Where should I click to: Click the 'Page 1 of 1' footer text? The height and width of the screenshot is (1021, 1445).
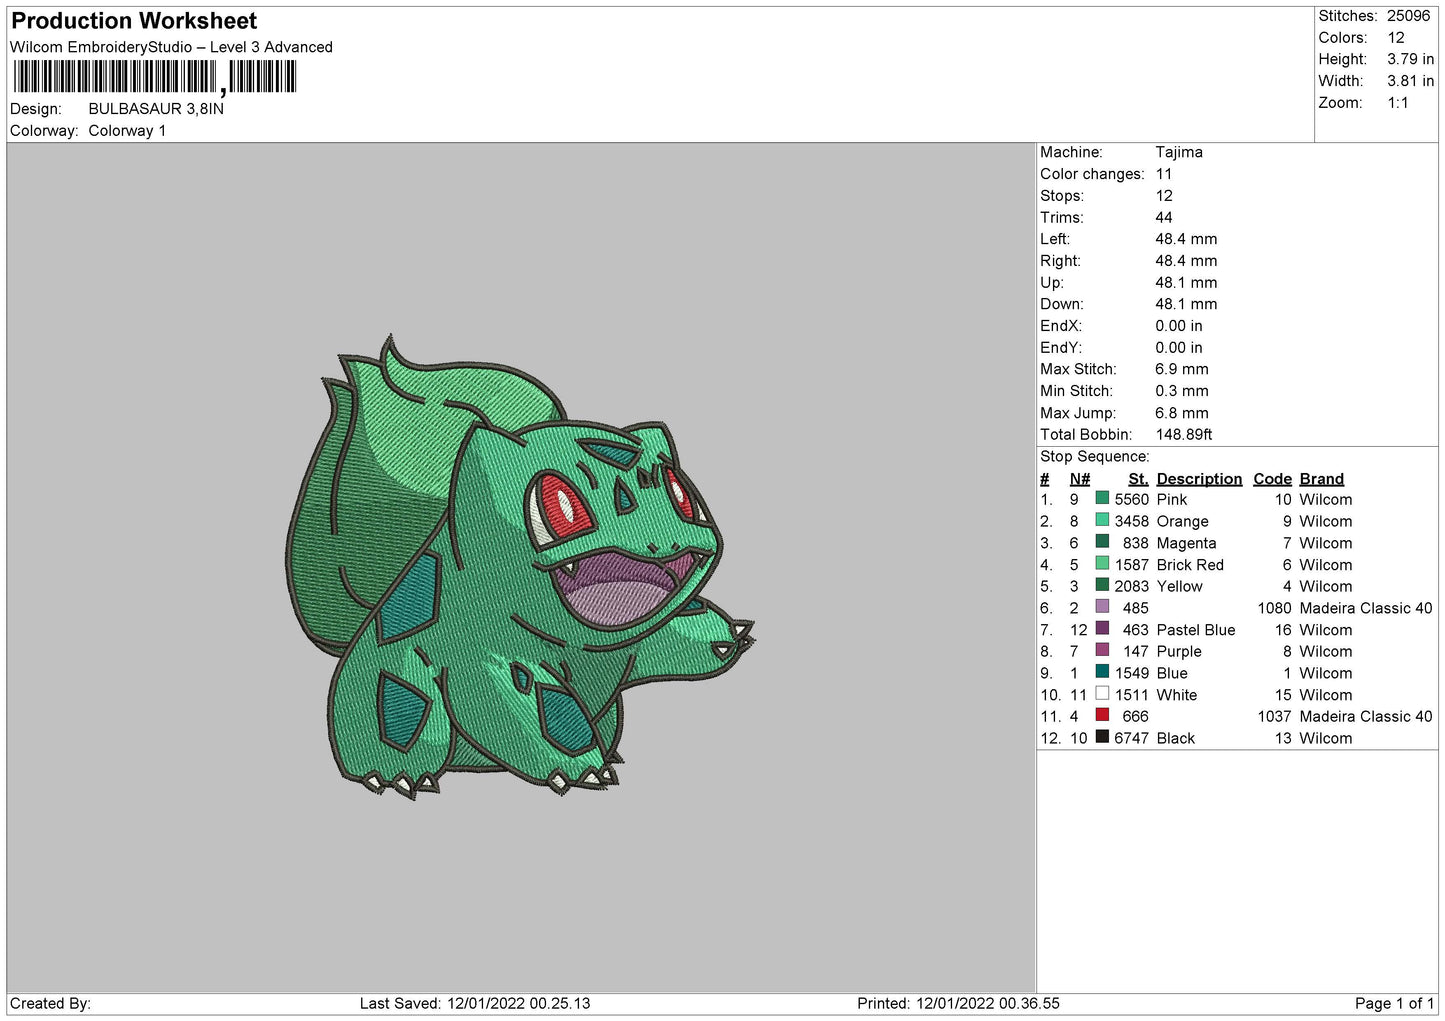(x=1394, y=1003)
